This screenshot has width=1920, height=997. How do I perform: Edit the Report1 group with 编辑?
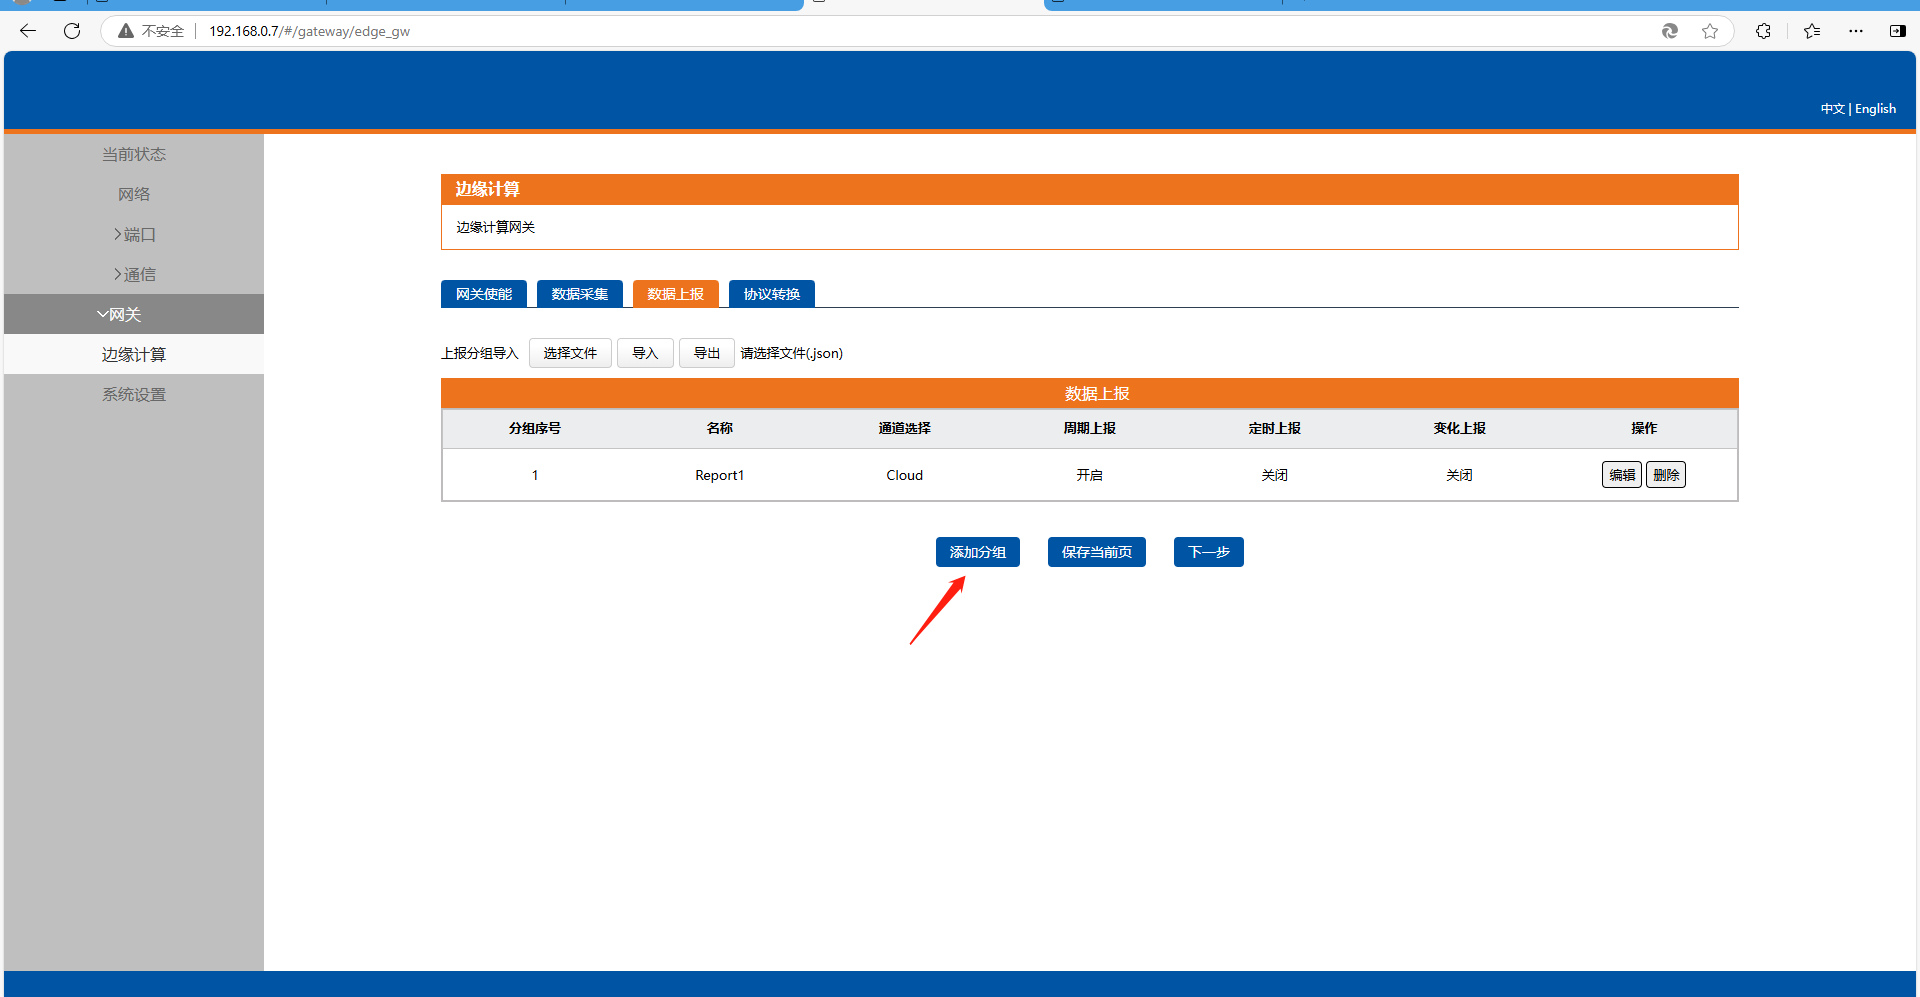pos(1622,475)
